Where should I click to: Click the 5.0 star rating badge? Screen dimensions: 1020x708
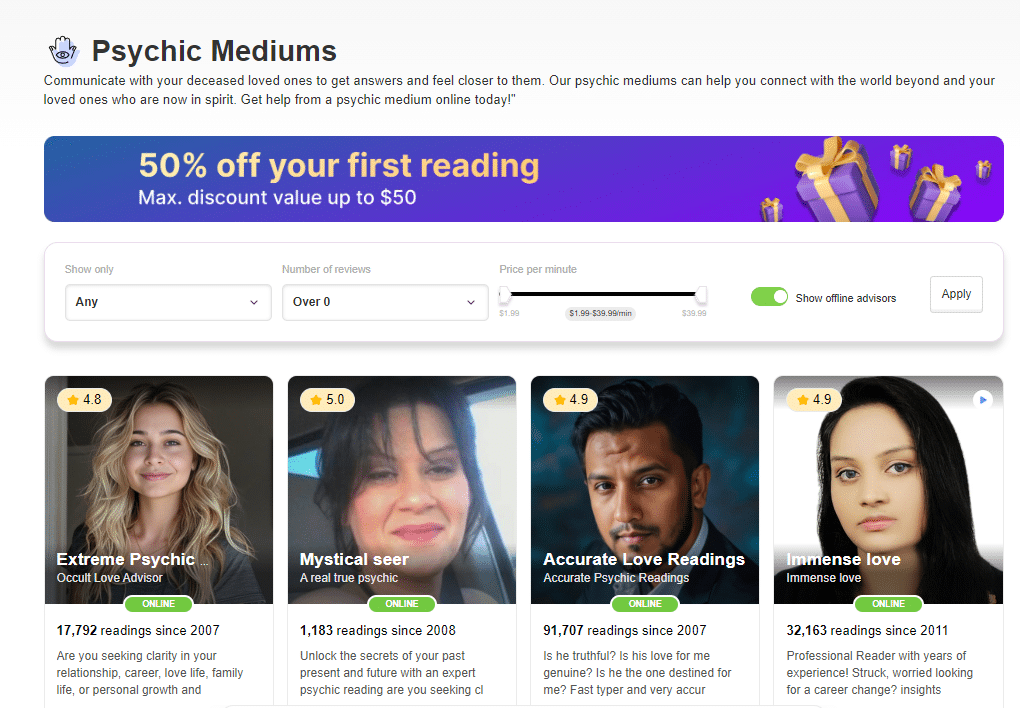(x=327, y=400)
